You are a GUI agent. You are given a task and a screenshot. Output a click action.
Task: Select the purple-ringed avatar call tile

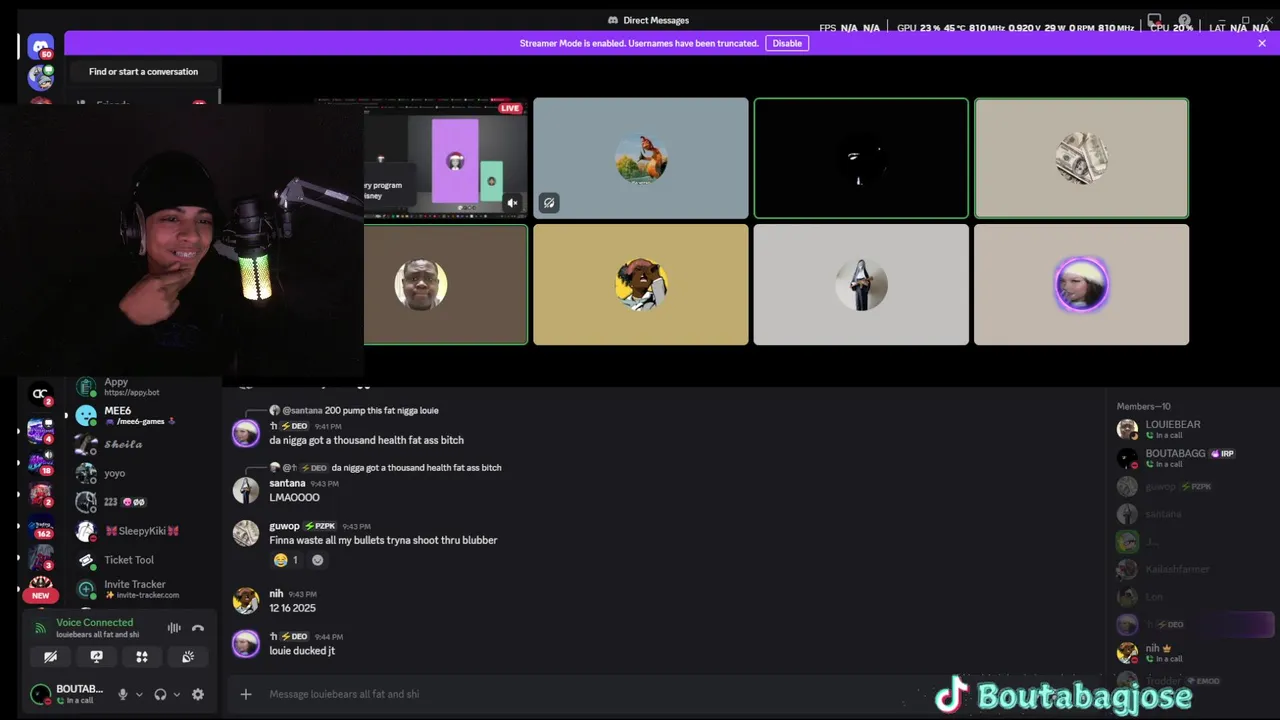[1081, 285]
